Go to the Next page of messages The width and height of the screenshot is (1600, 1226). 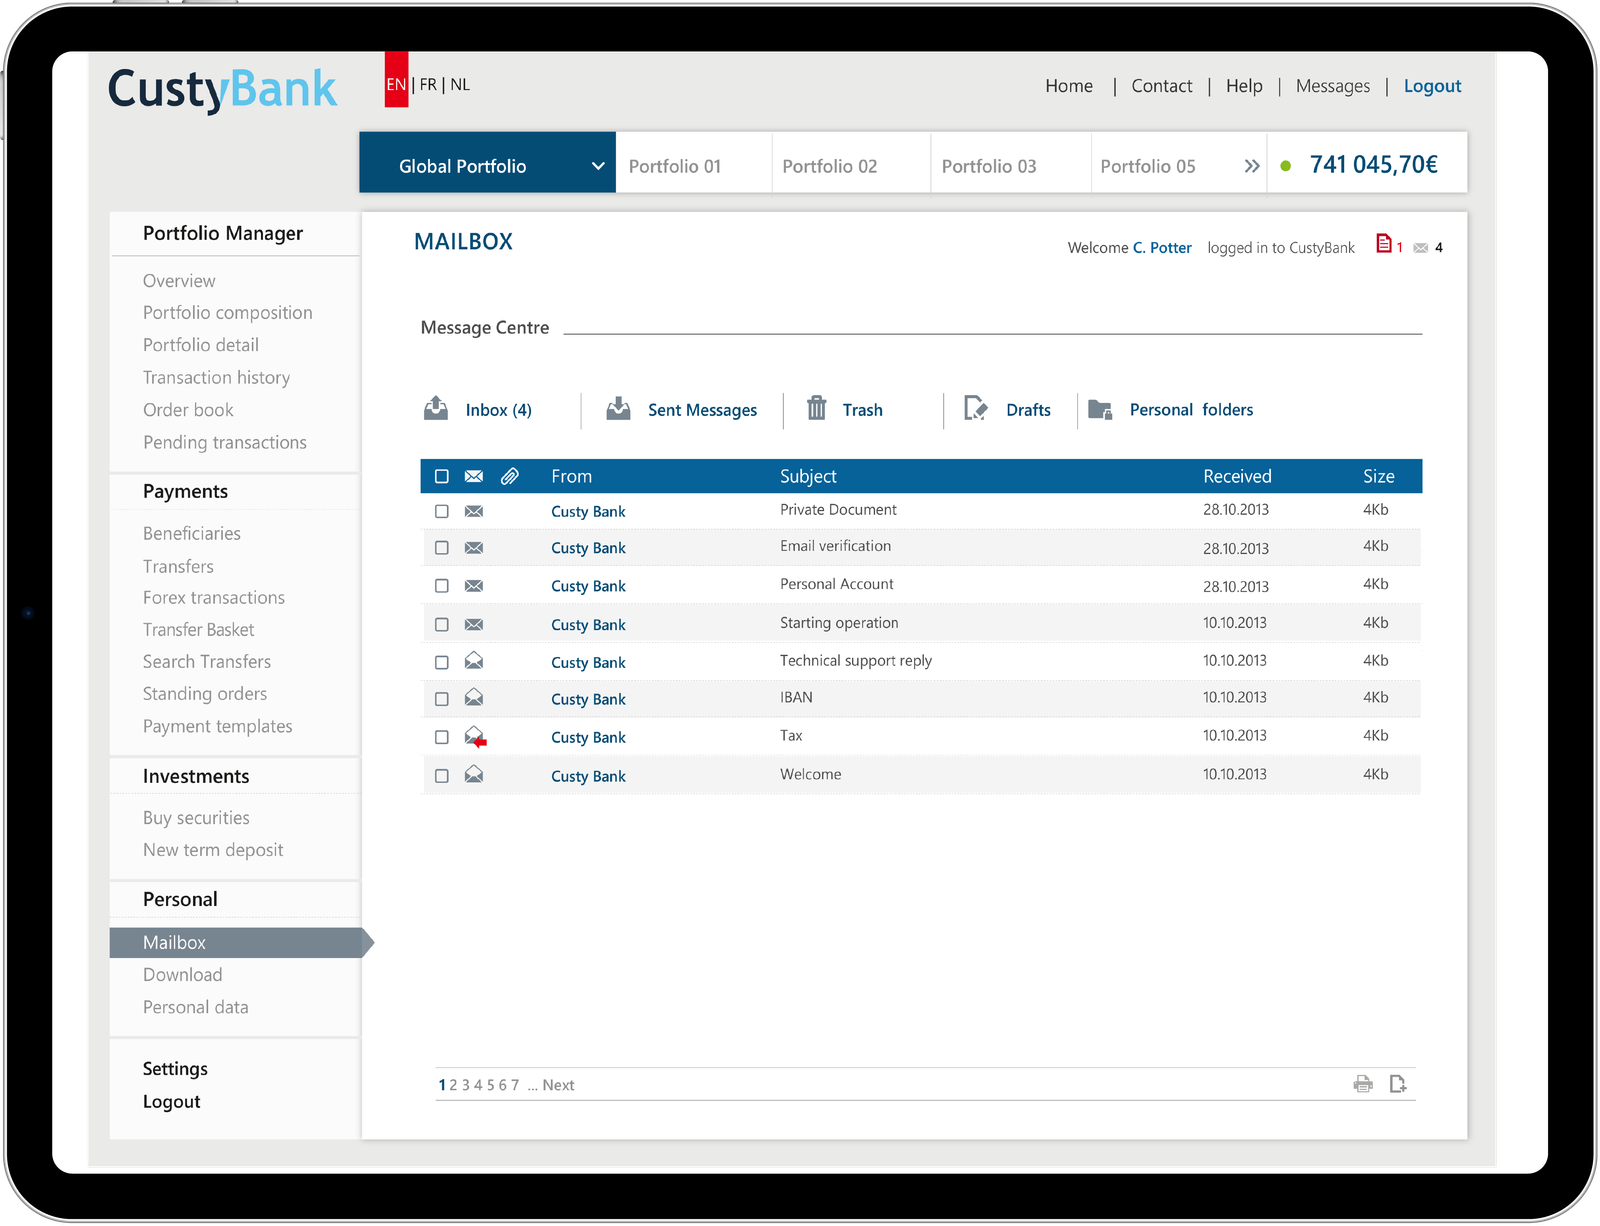coord(558,1085)
